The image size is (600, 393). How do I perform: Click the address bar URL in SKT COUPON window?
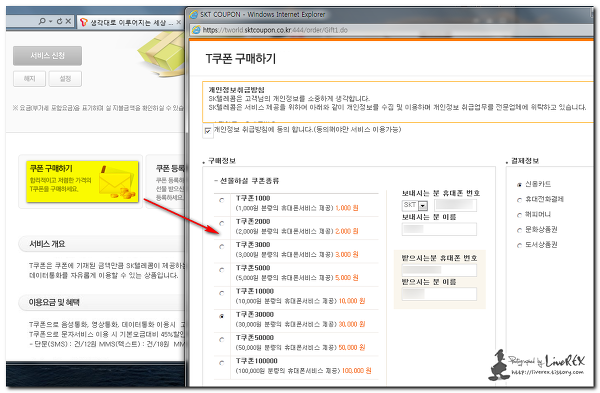(275, 30)
